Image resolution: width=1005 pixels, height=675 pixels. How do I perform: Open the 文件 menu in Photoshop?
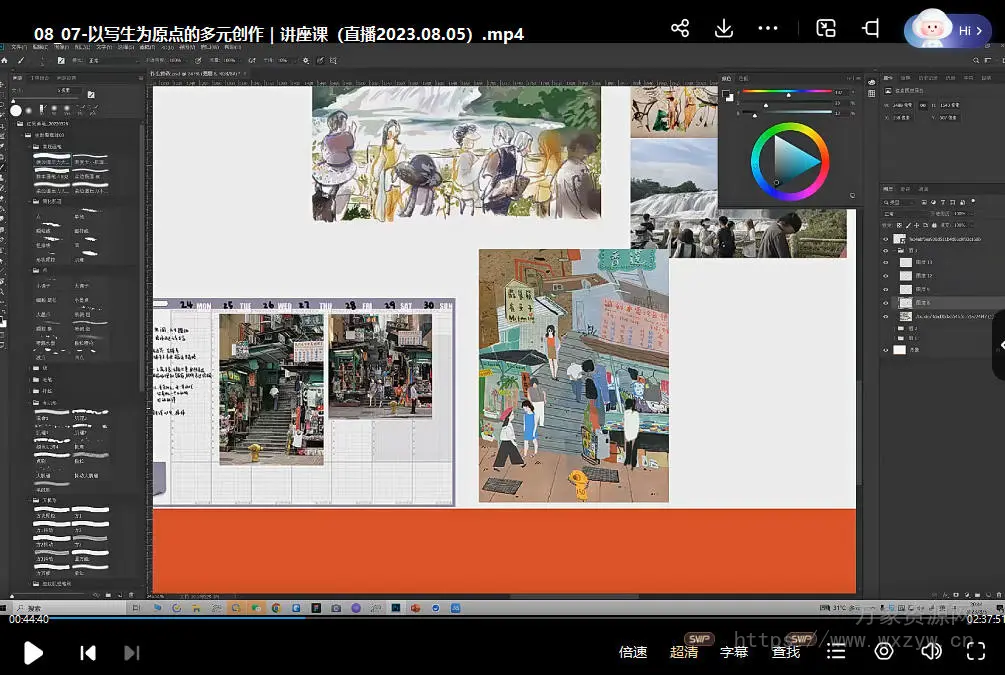[x=18, y=47]
